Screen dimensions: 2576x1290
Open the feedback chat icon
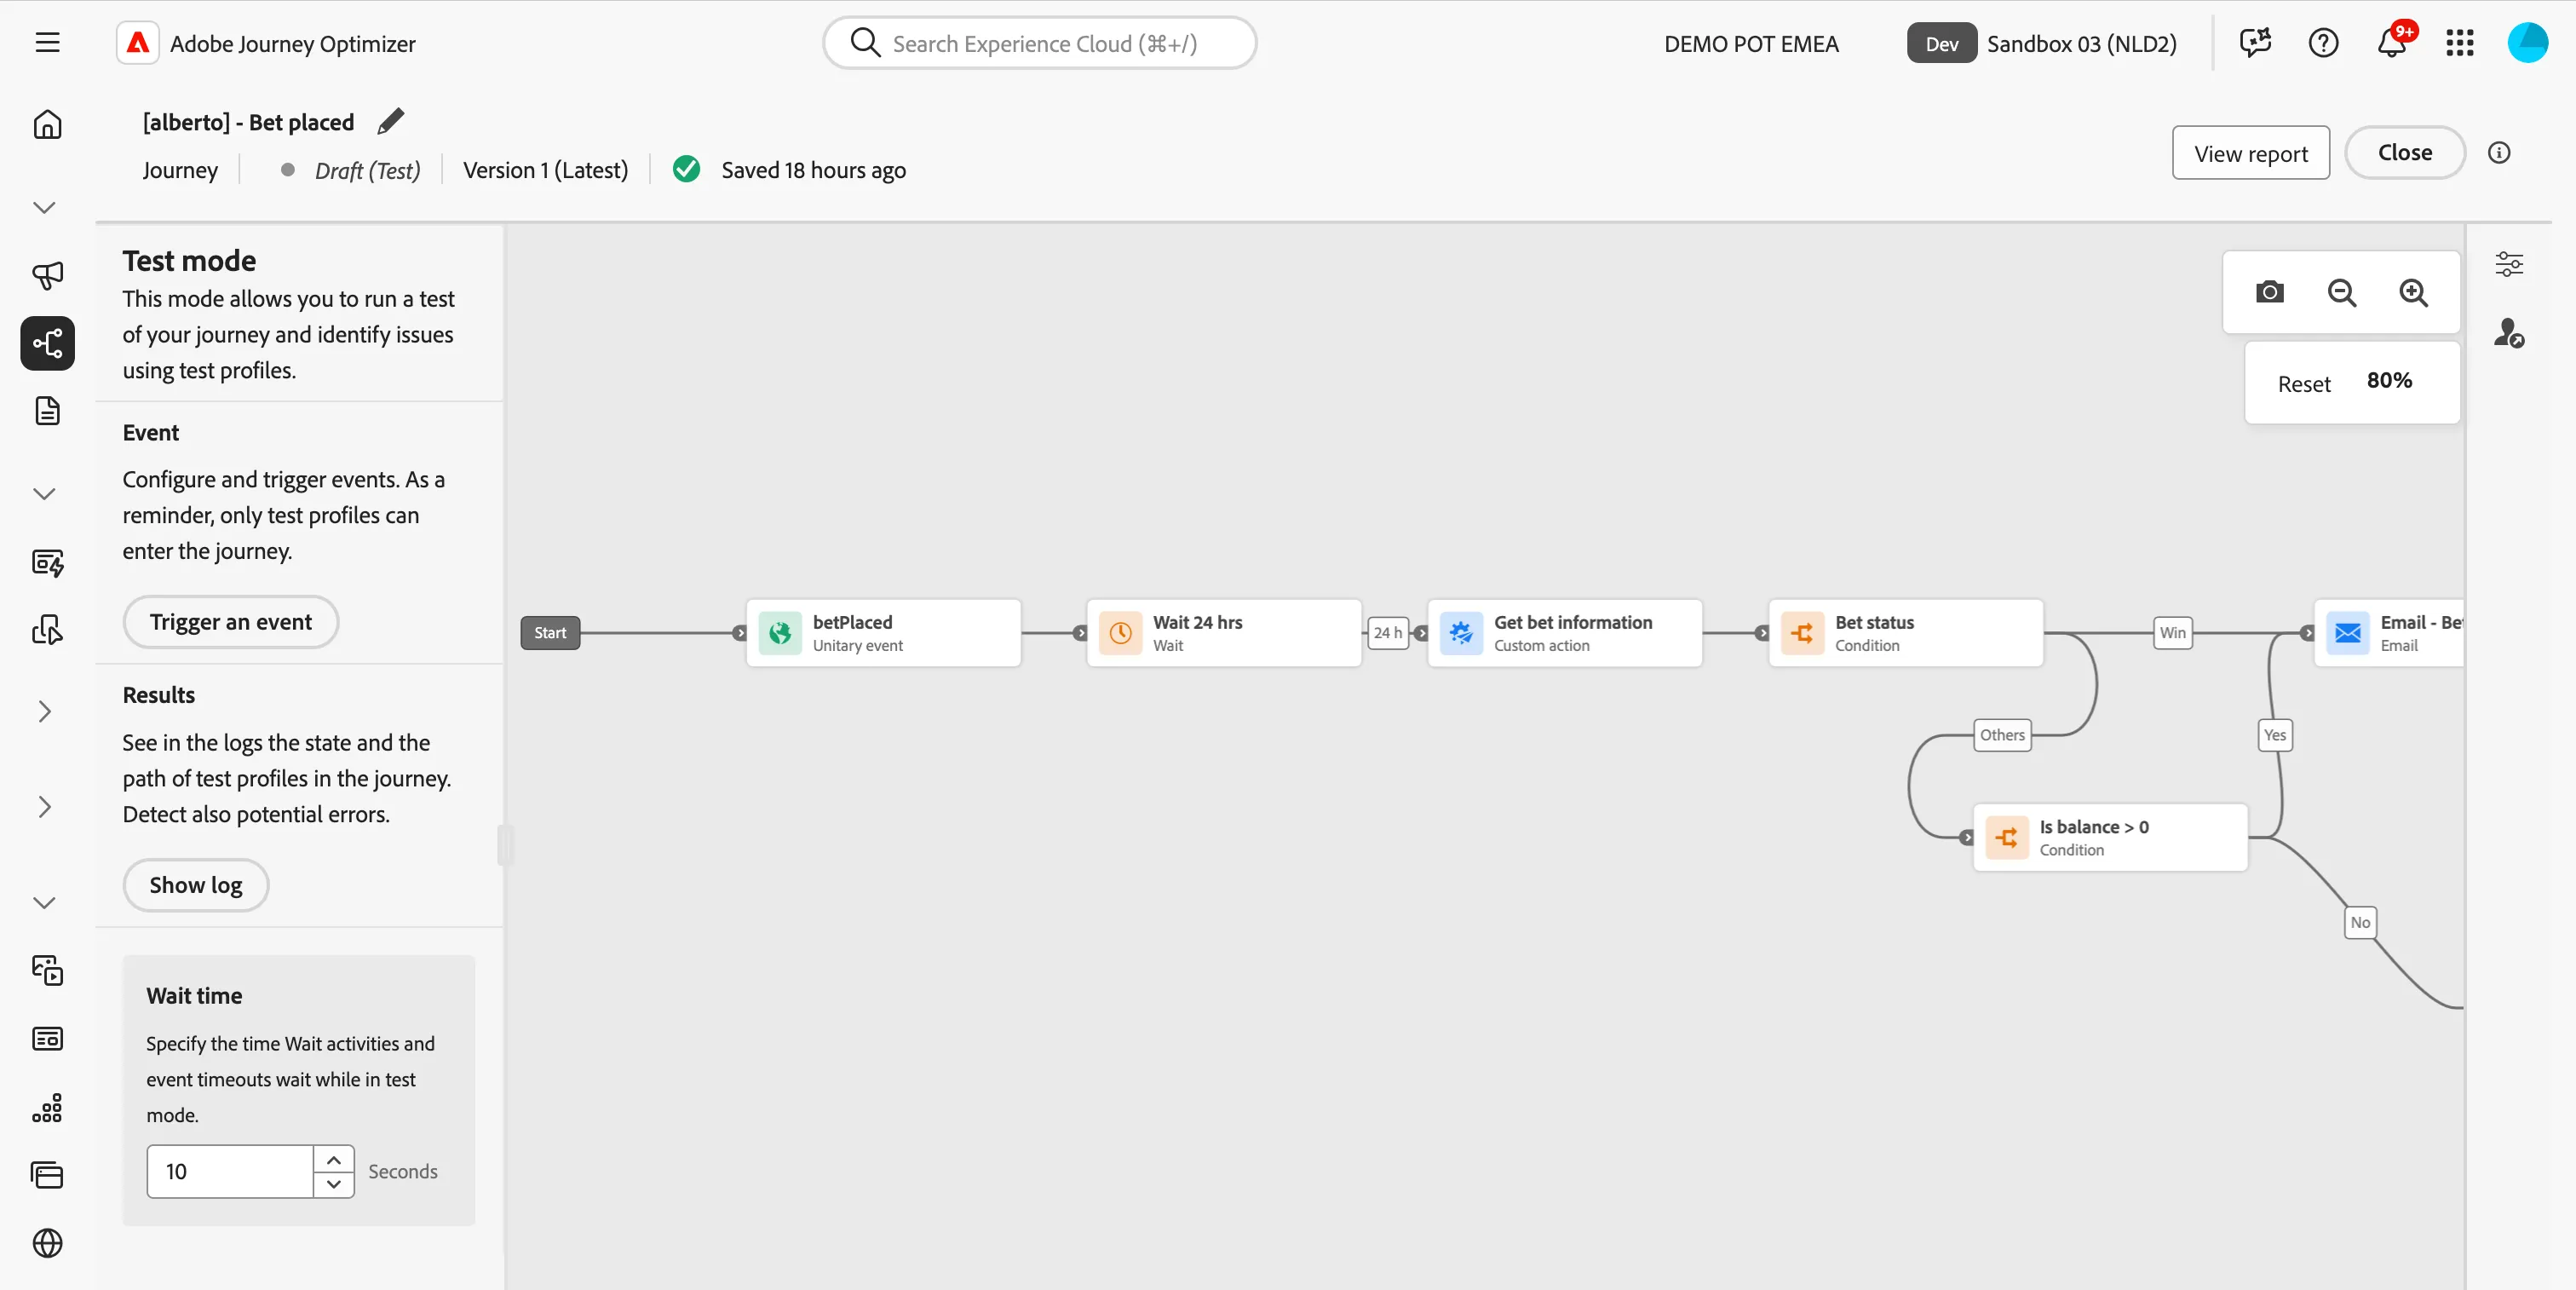2255,43
